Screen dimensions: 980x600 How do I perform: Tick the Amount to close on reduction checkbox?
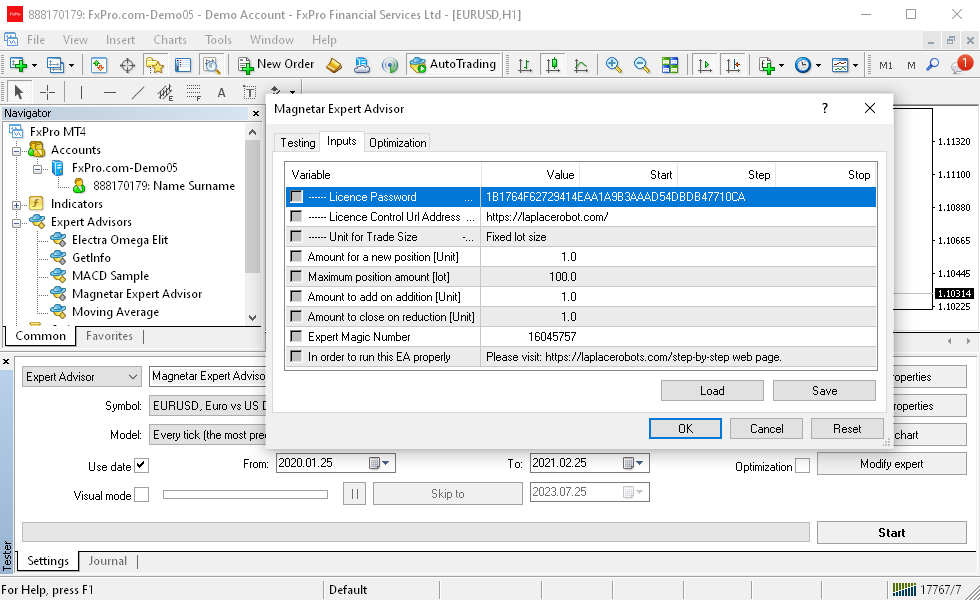pos(296,317)
